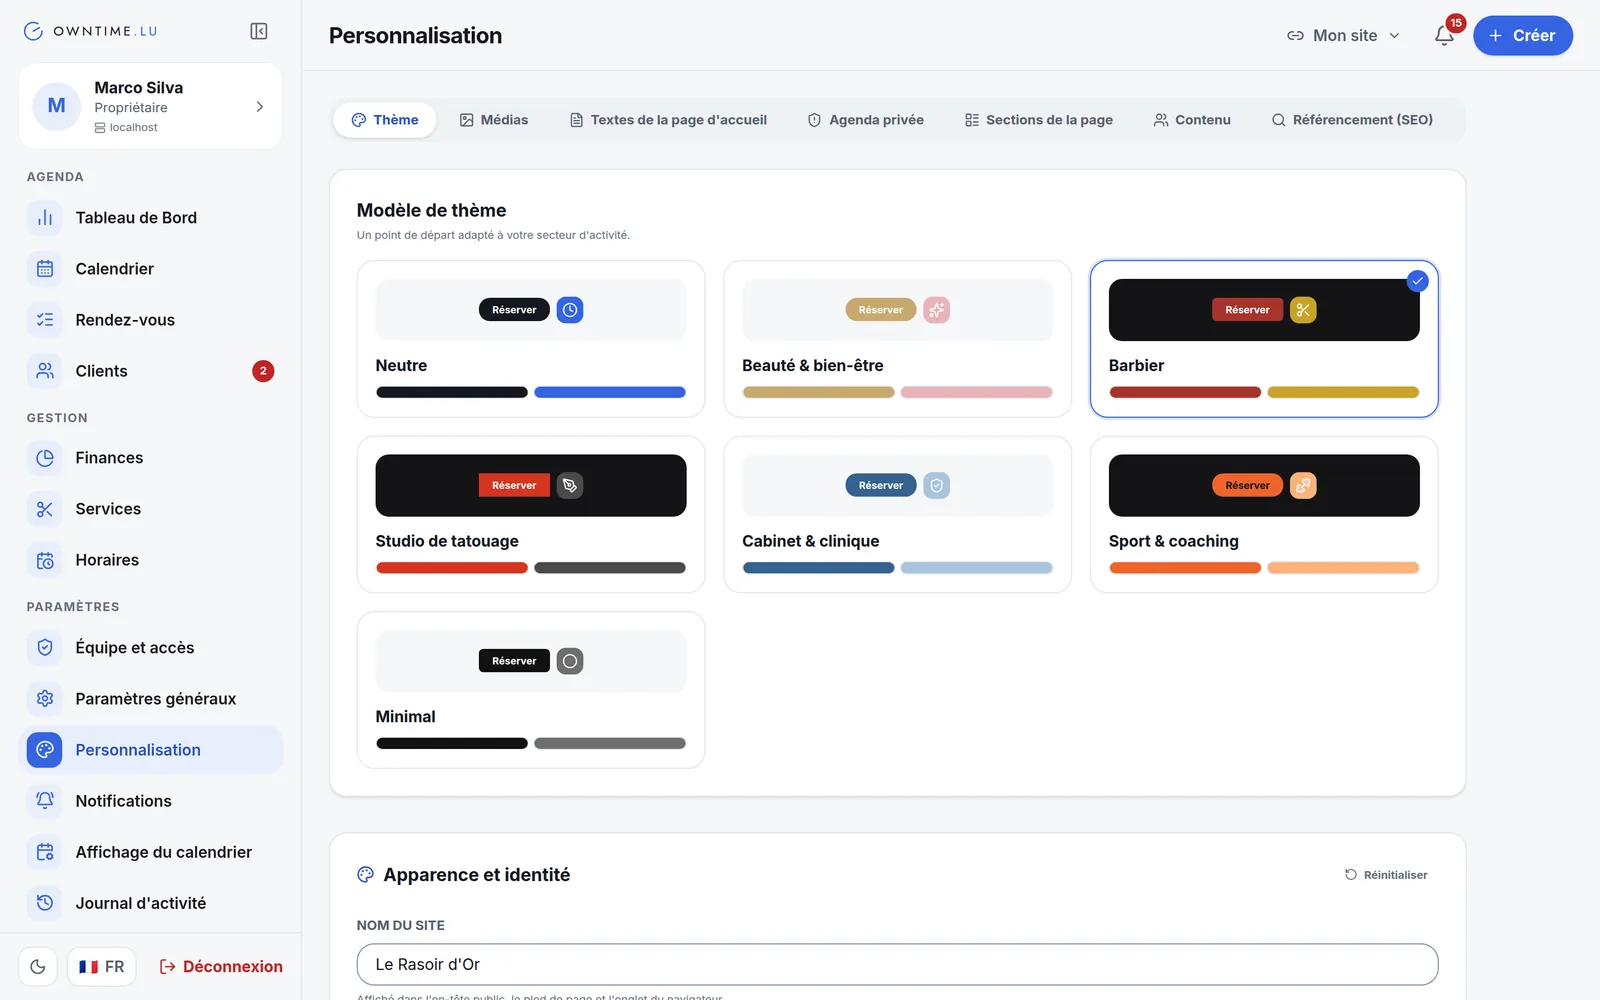Click the Équipe et accès shield icon
The image size is (1600, 1000).
45,648
